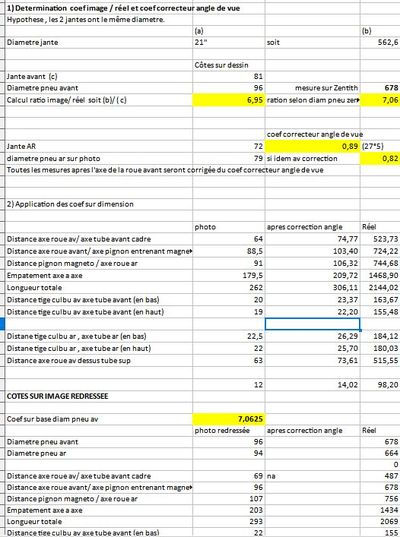
Task: Select the value 2069
Action: click(380, 522)
